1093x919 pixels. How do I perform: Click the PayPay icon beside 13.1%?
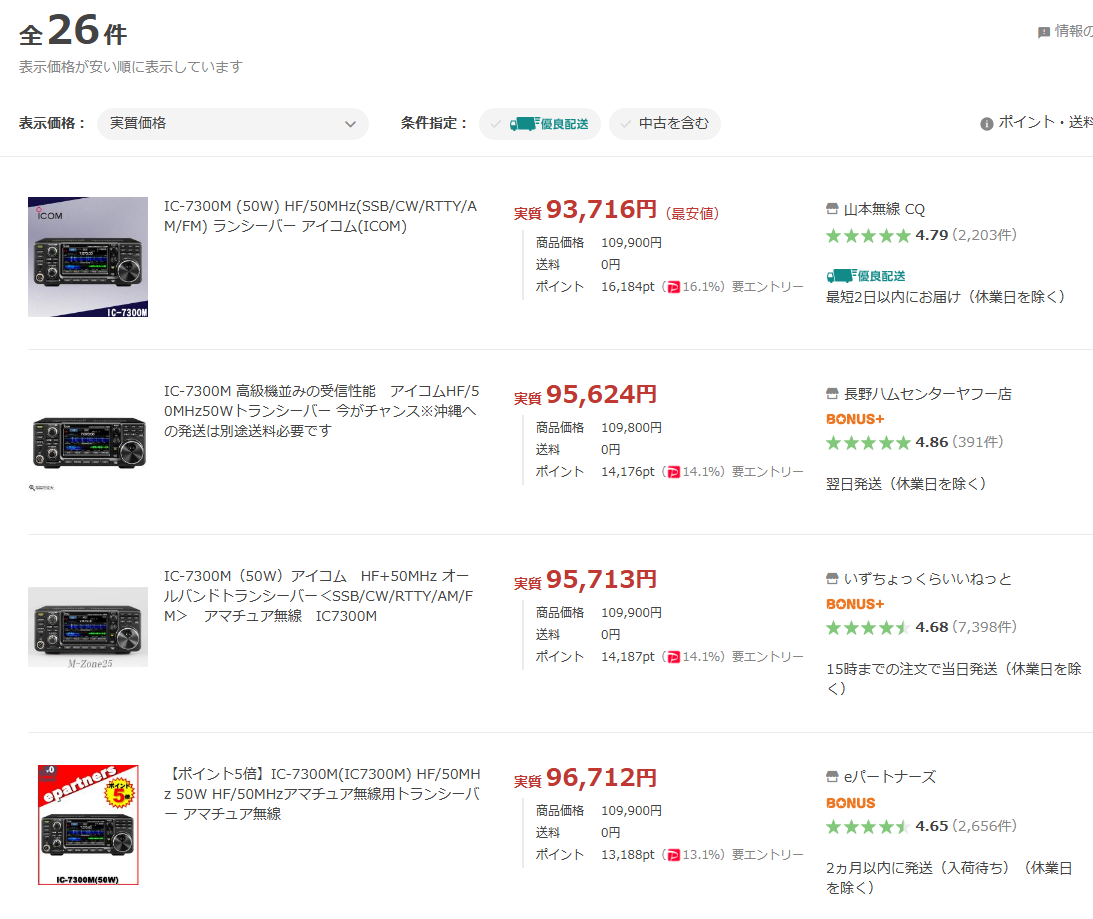[x=673, y=855]
